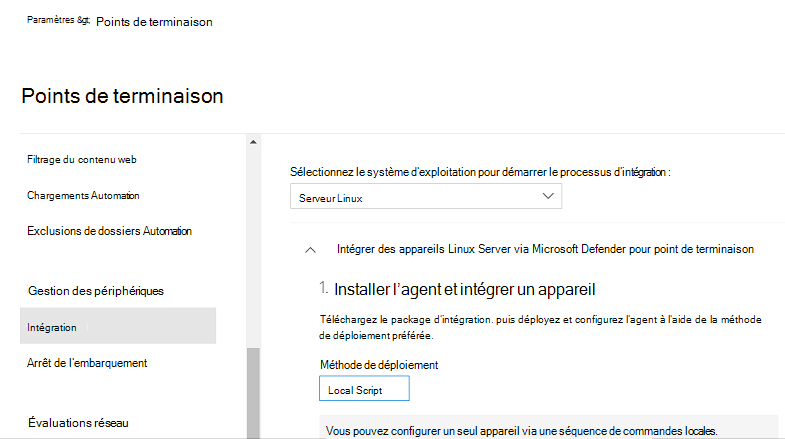Open Filtrage du contenu web settings

pyautogui.click(x=82, y=160)
